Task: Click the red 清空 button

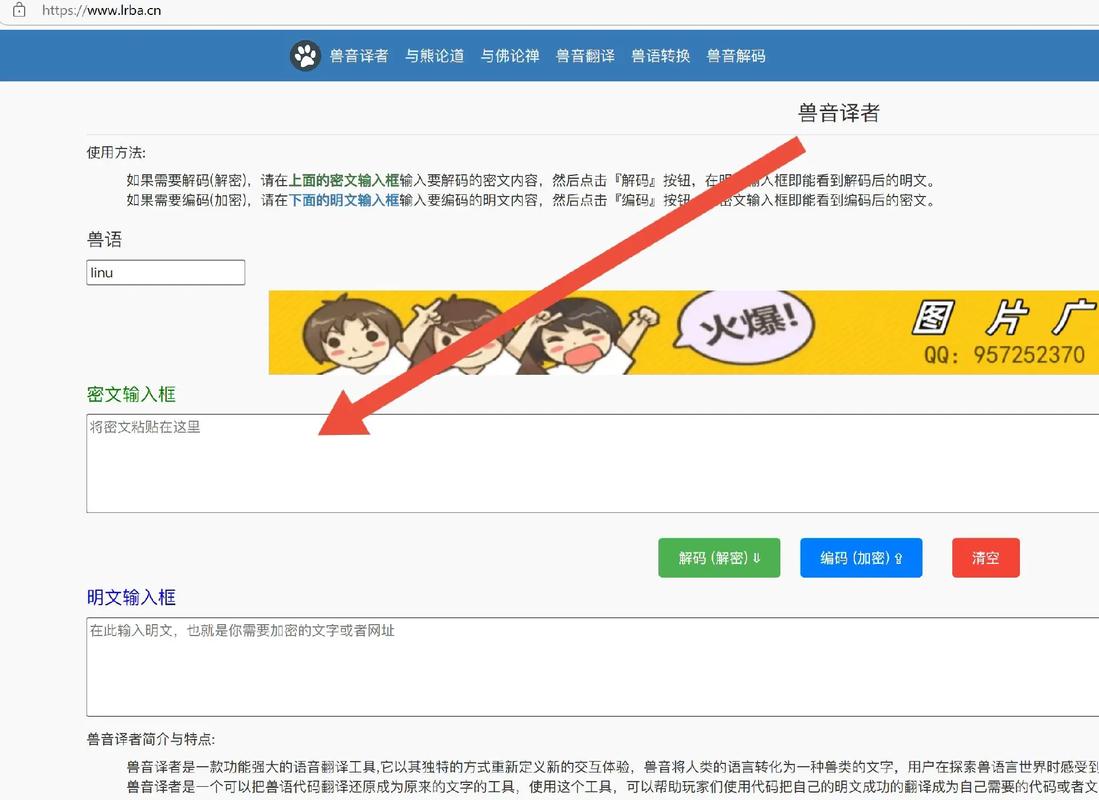Action: point(985,558)
